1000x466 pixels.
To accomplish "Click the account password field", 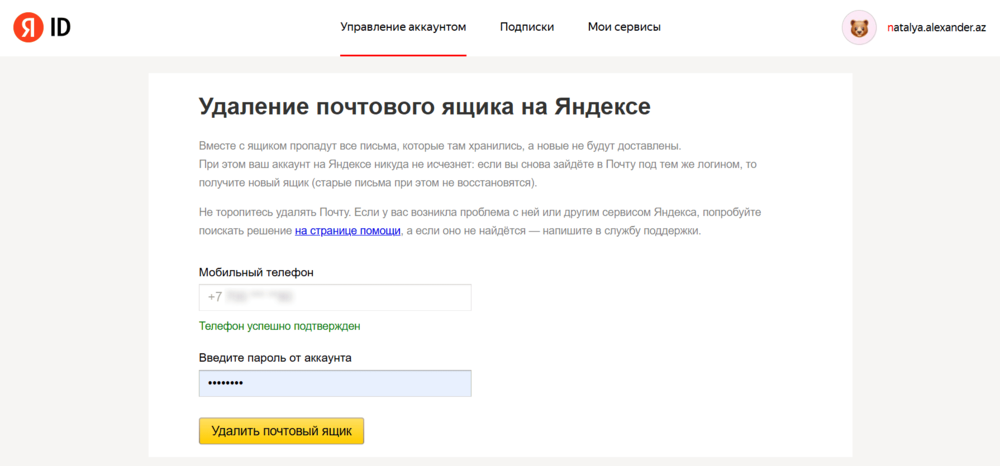I will click(335, 383).
